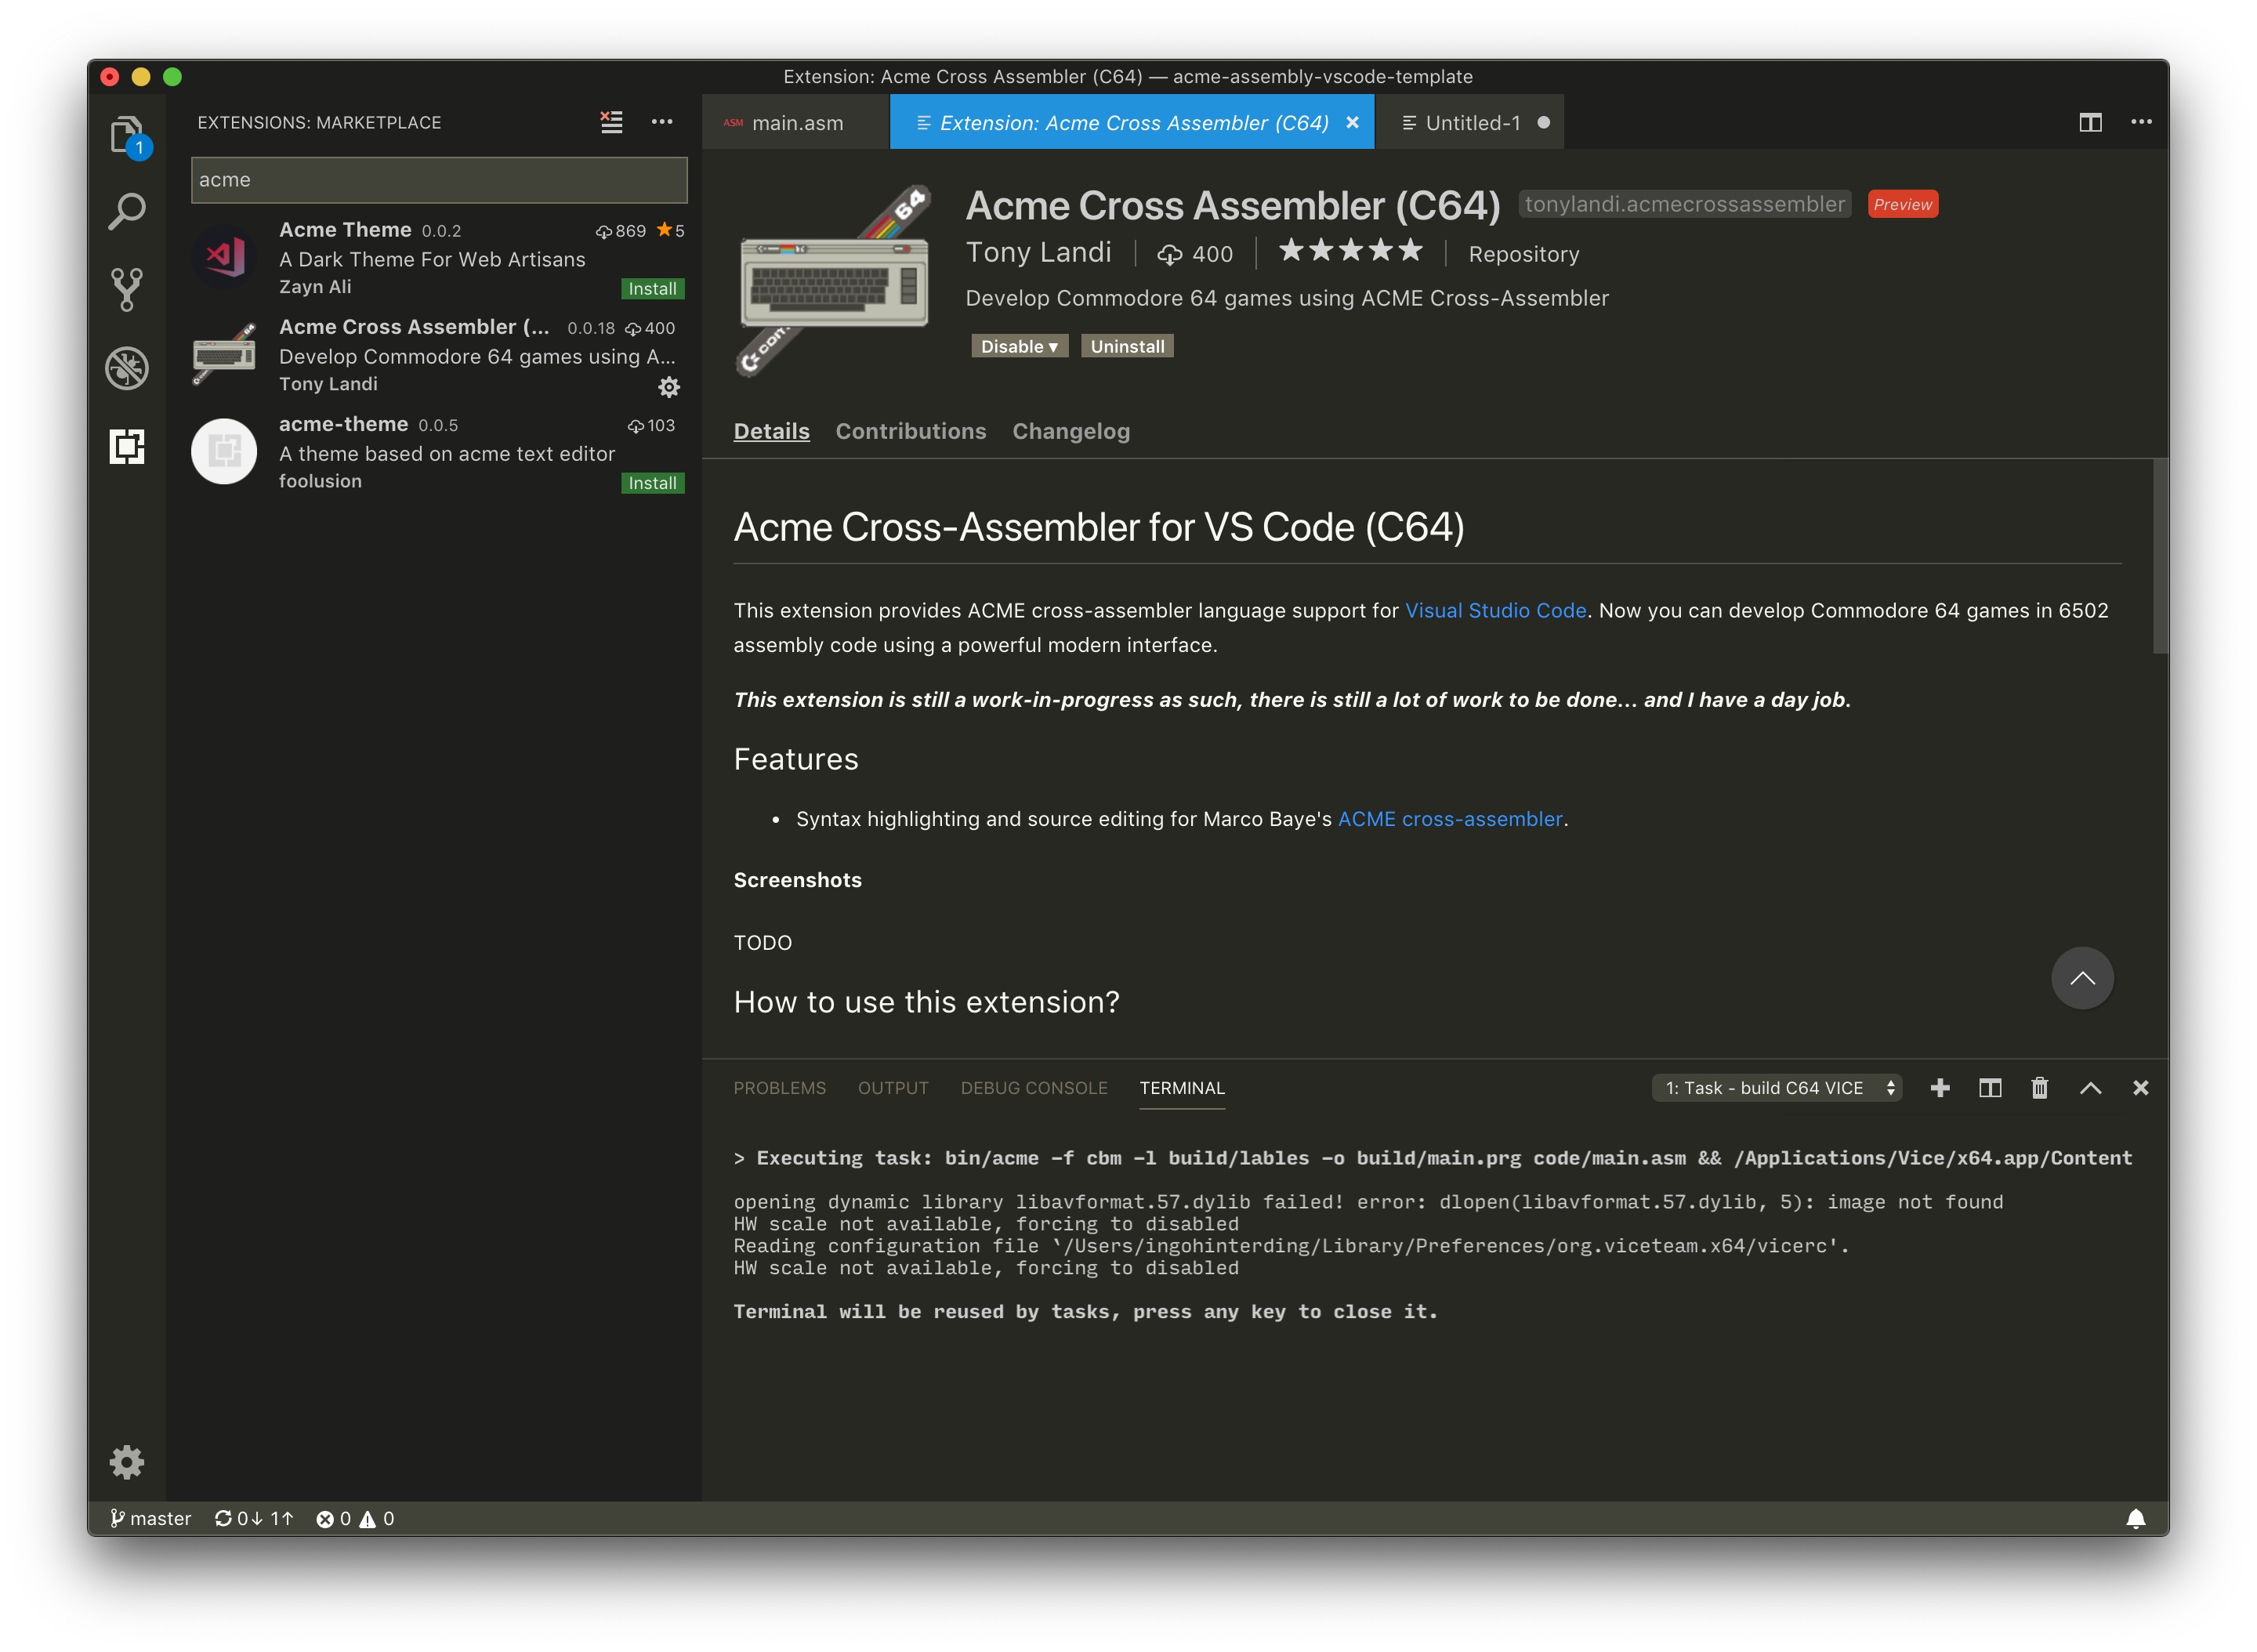The image size is (2257, 1652).
Task: Open the Contributions tab
Action: [911, 431]
